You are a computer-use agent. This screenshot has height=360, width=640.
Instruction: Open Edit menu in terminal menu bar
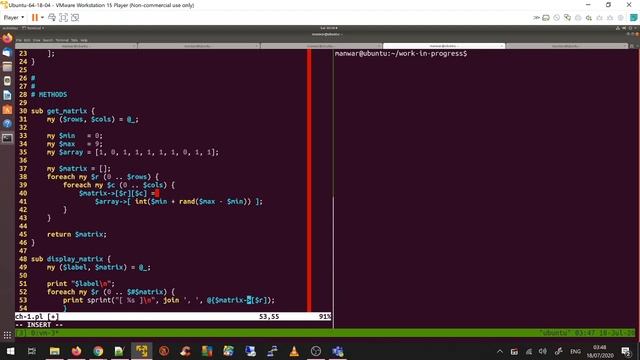27,40
